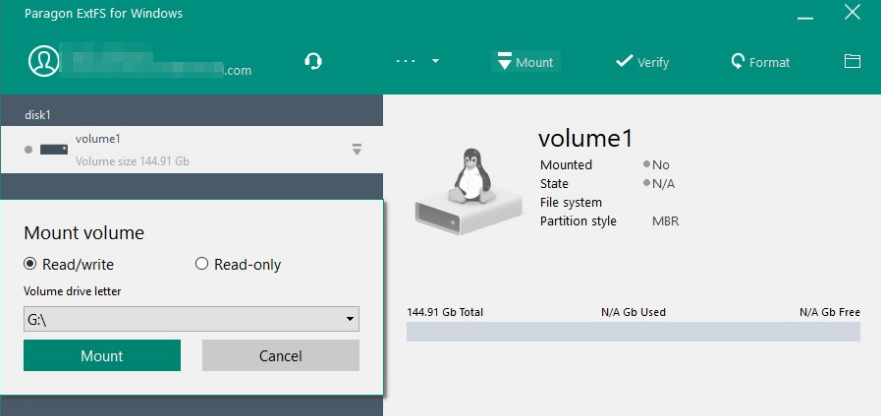Click the volume1 mount arrow icon
This screenshot has height=416, width=881.
click(357, 150)
